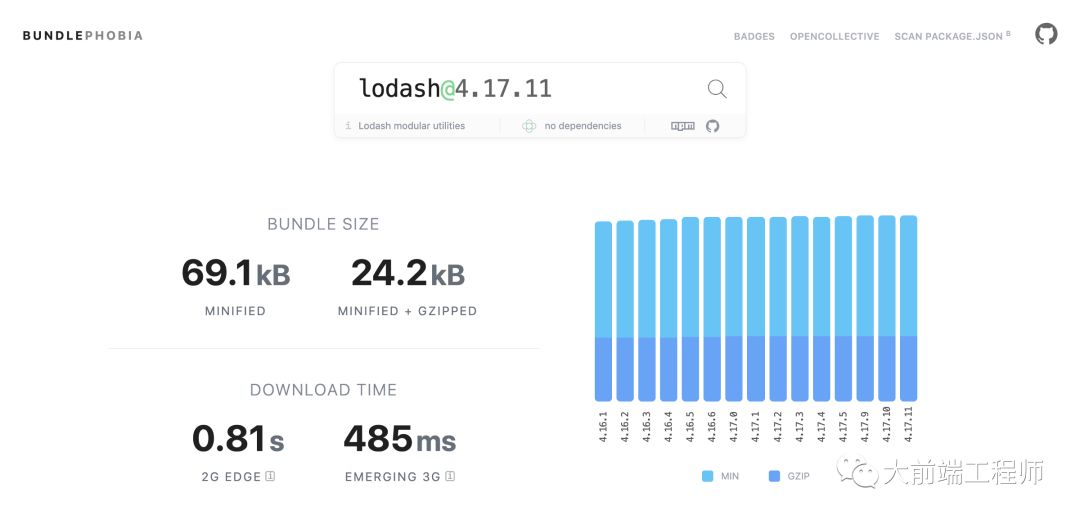
Task: Select the 4.17.11 version bar
Action: [908, 309]
